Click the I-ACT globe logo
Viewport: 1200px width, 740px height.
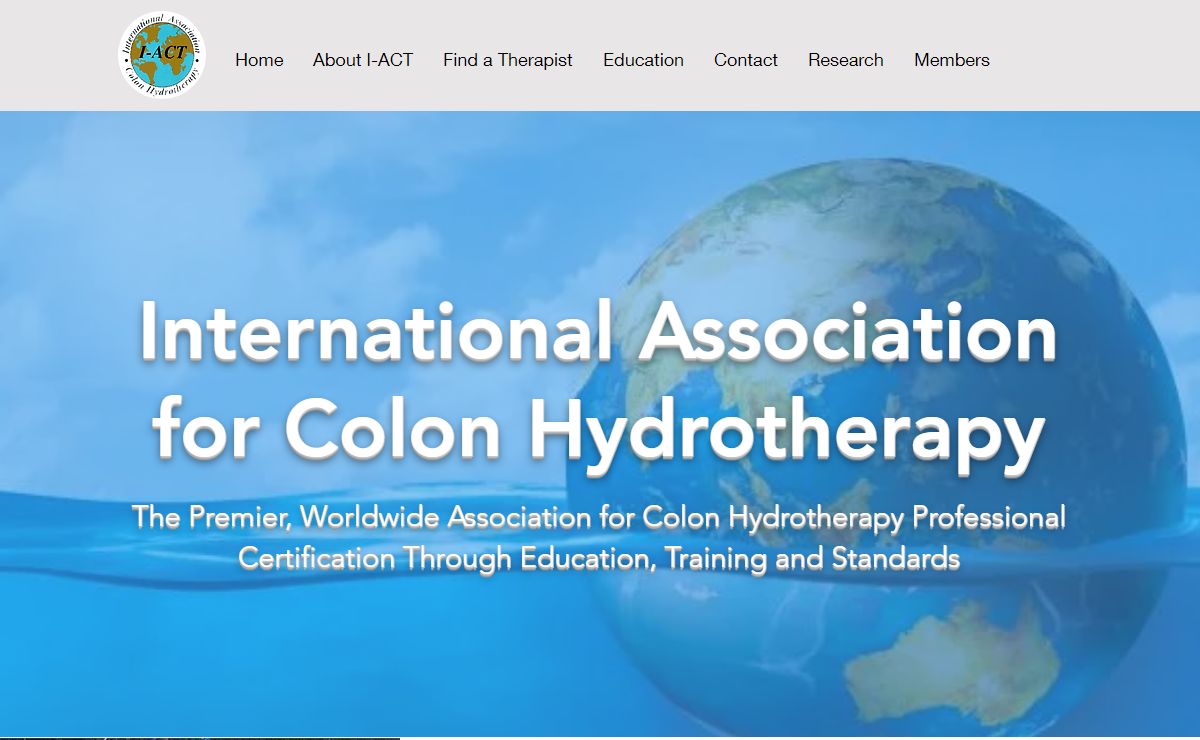coord(161,56)
